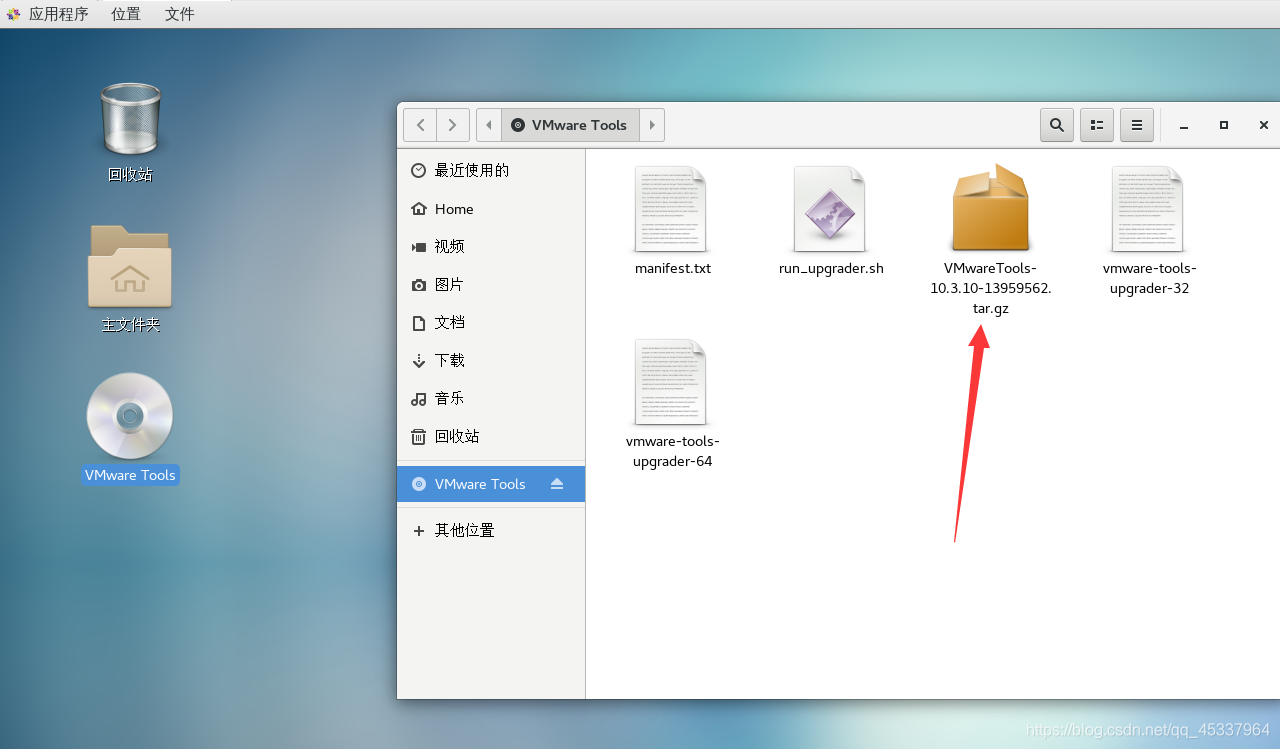1280x749 pixels.
Task: Select Home in the sidebar
Action: click(491, 209)
